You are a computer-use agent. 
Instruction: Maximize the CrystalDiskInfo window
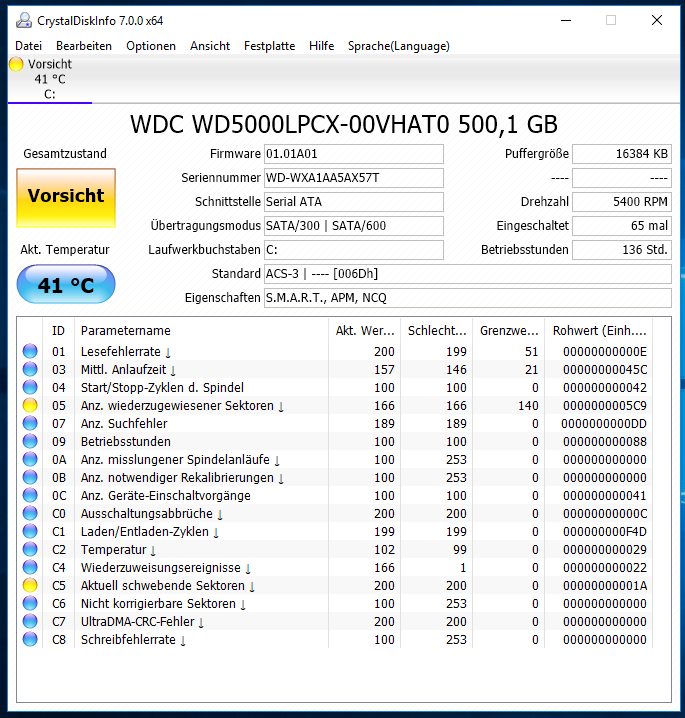point(611,20)
